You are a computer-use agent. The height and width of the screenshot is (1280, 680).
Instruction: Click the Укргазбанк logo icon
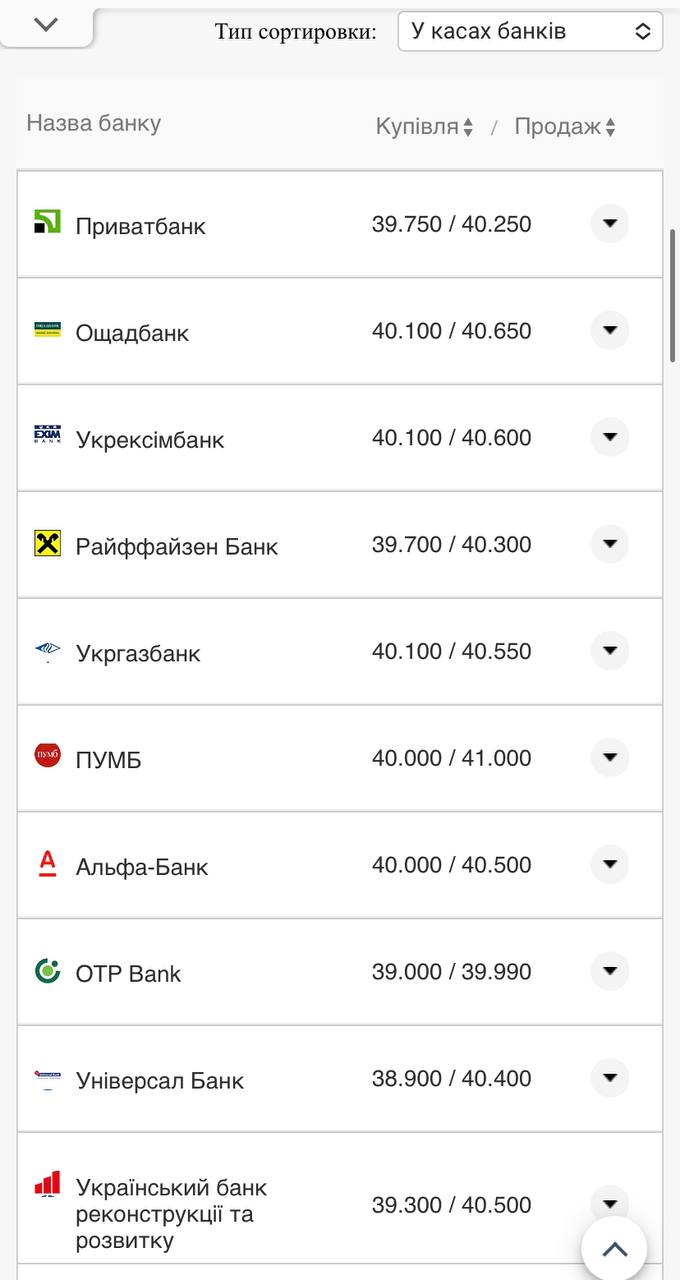coord(47,651)
